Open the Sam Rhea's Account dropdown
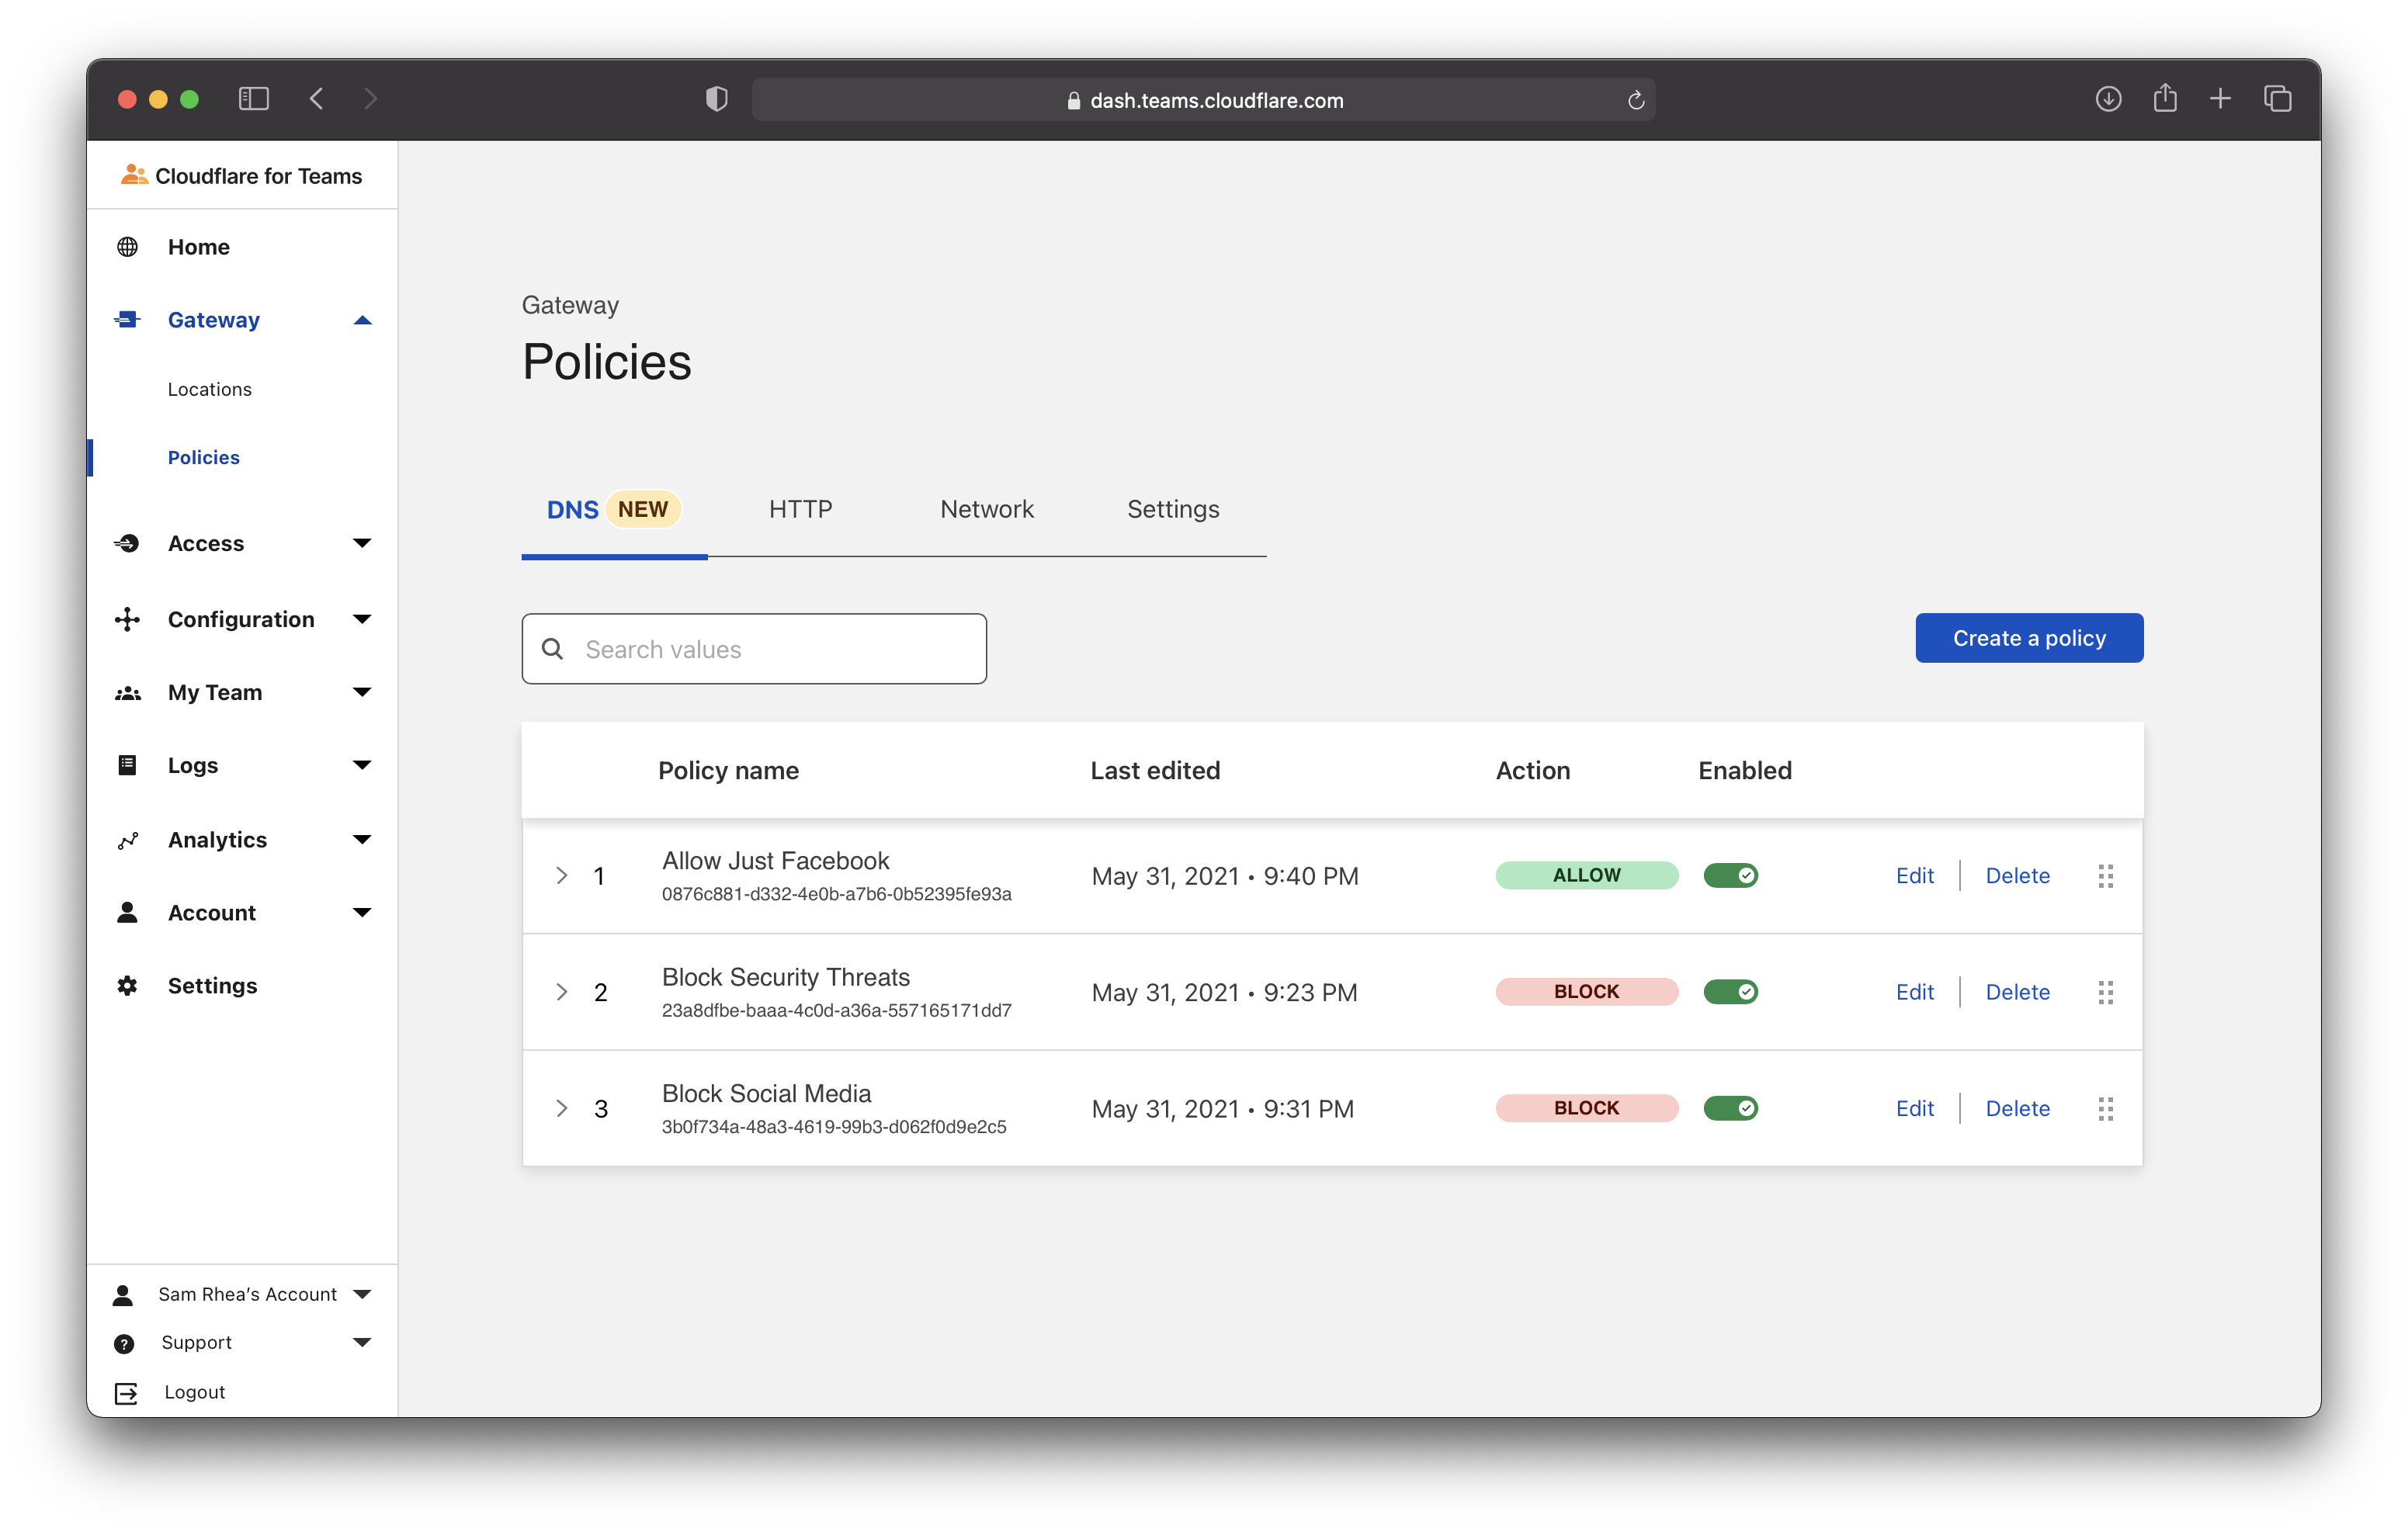This screenshot has height=1532, width=2408. coord(362,1294)
